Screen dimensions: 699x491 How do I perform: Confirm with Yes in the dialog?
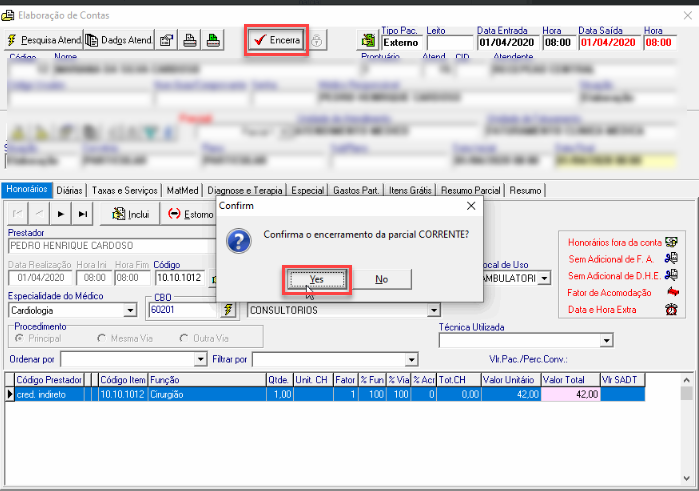pyautogui.click(x=317, y=279)
